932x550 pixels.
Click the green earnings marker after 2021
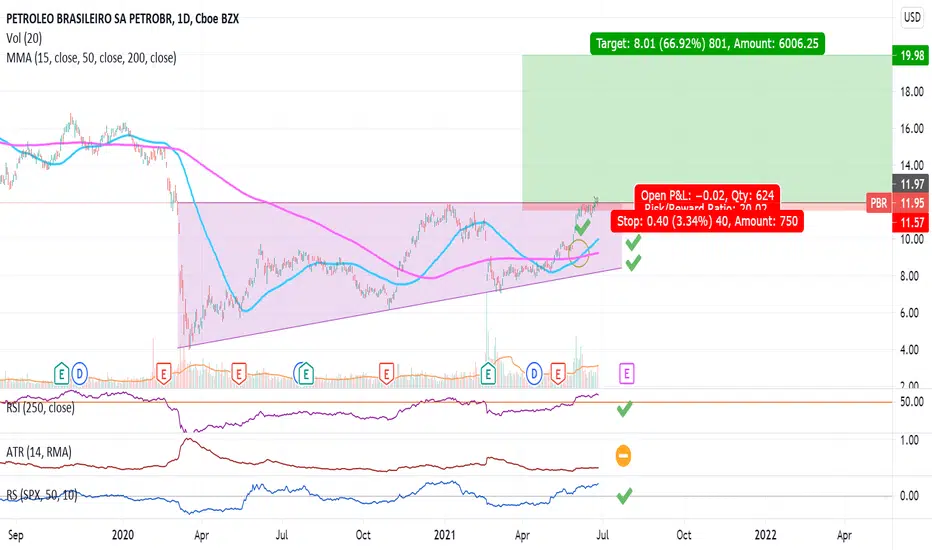click(488, 373)
